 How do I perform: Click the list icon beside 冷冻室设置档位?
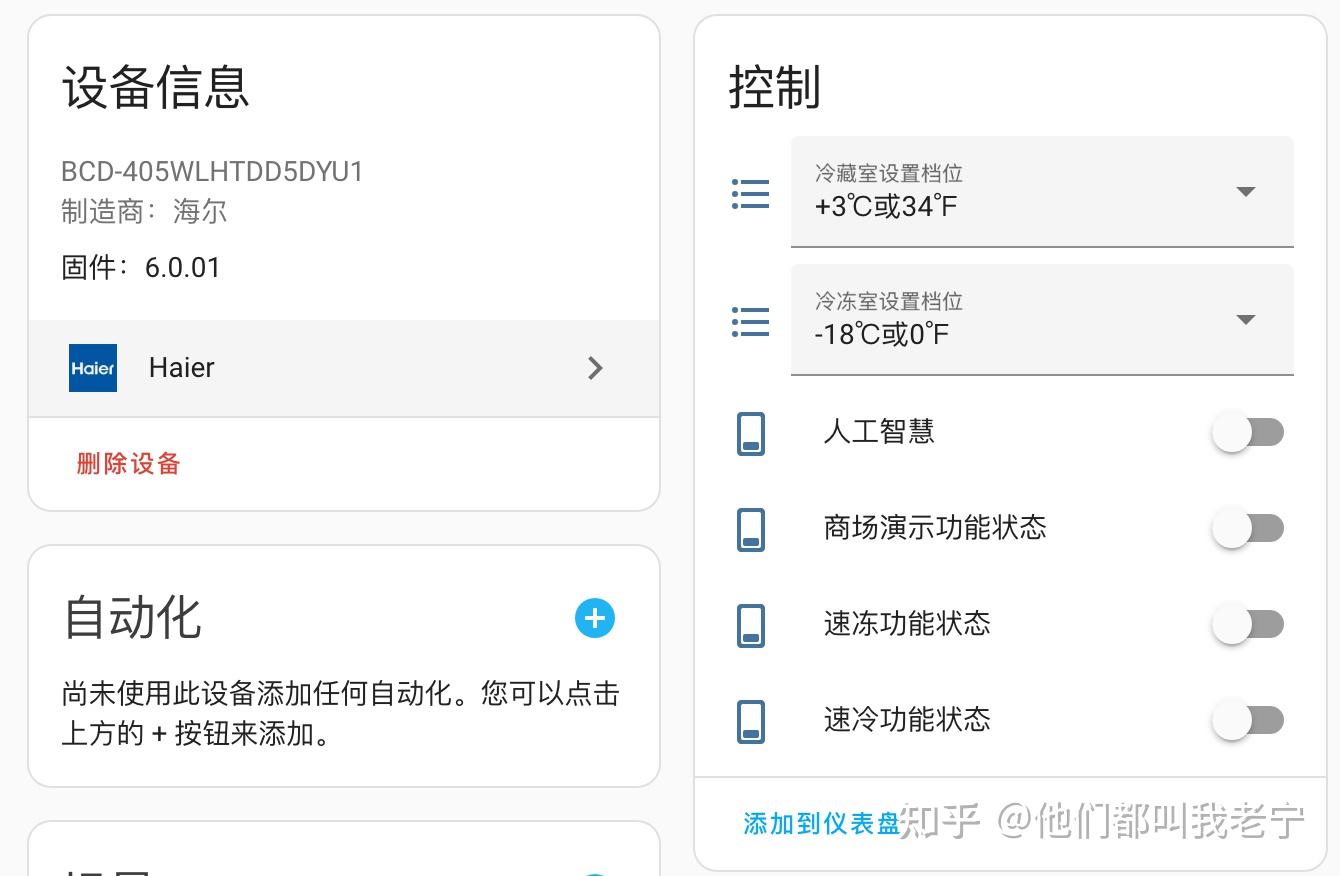tap(751, 321)
